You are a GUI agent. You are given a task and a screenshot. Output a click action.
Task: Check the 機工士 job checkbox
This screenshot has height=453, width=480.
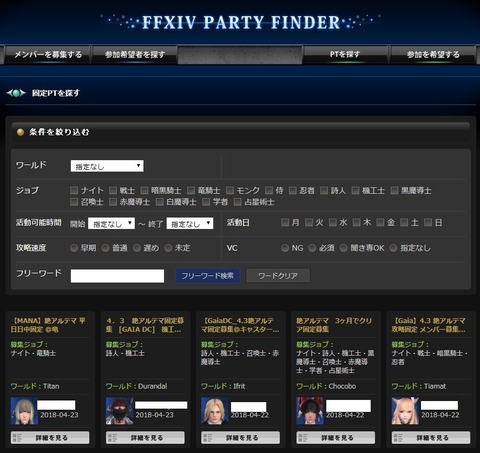pos(355,190)
